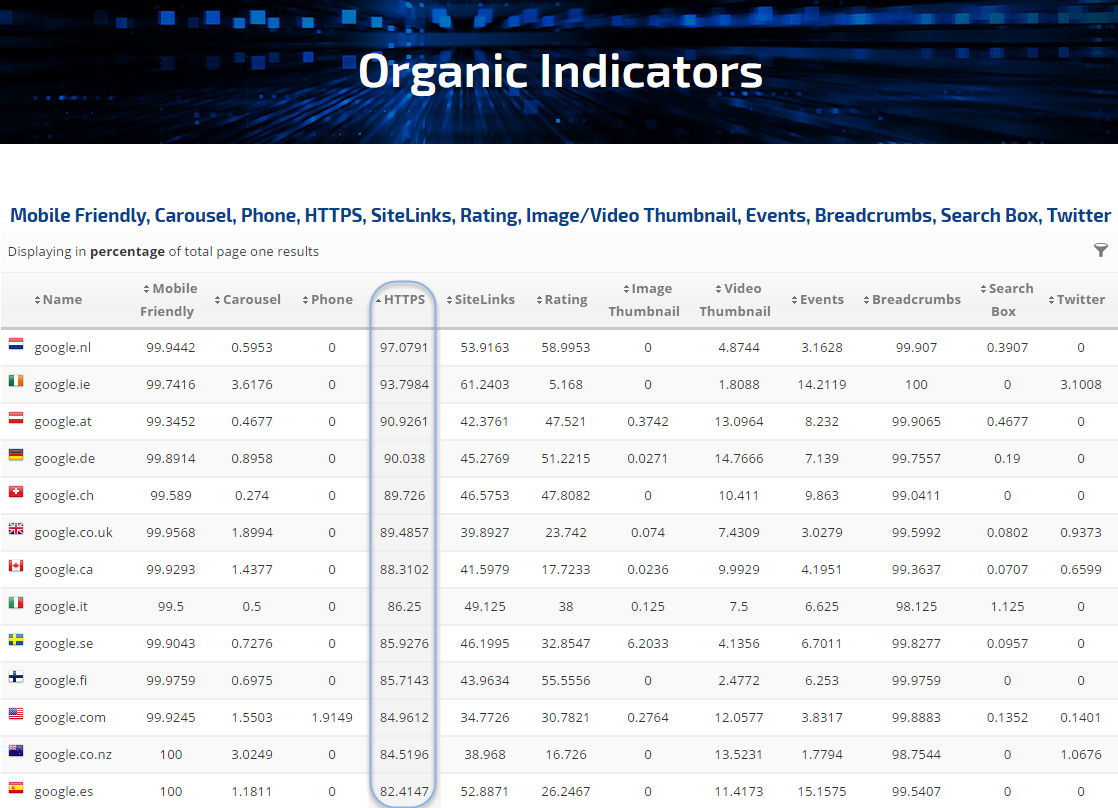The height and width of the screenshot is (808, 1118).
Task: Click the google.at row name
Action: coord(63,422)
